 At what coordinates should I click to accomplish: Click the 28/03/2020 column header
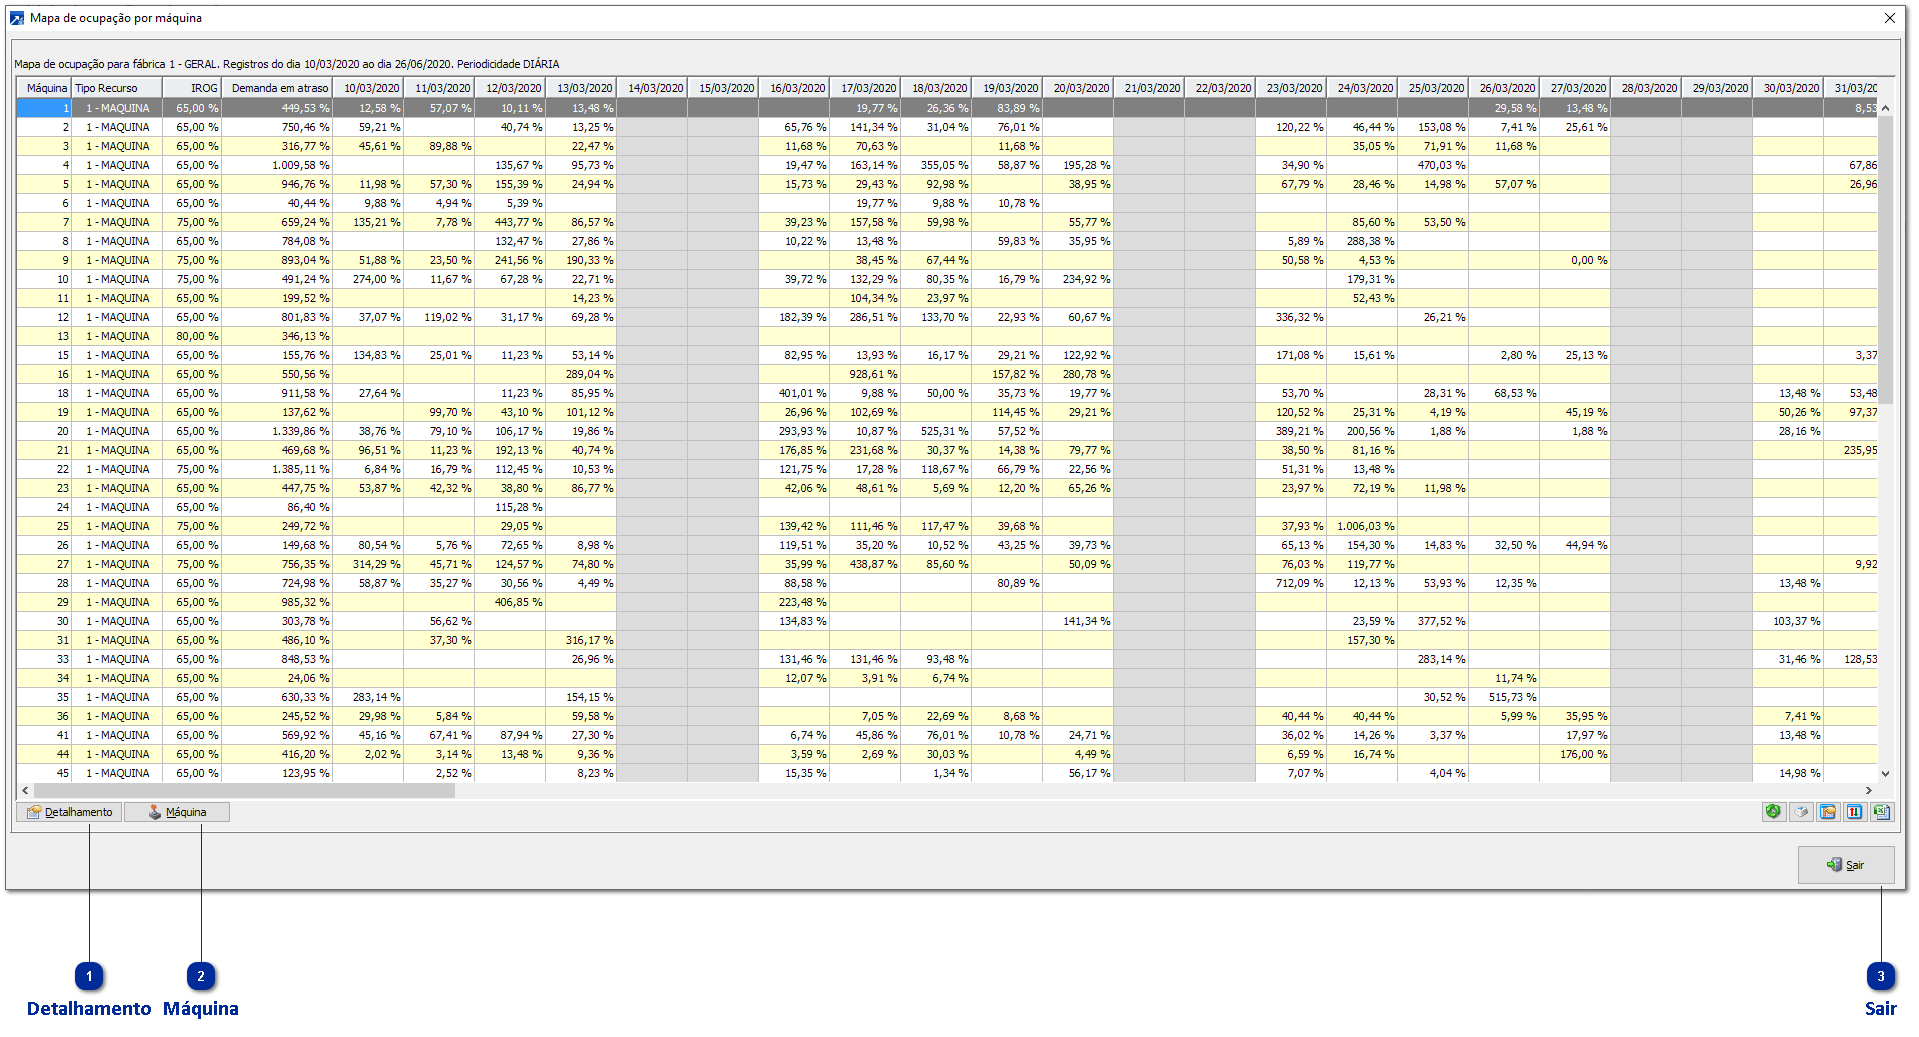(1646, 88)
